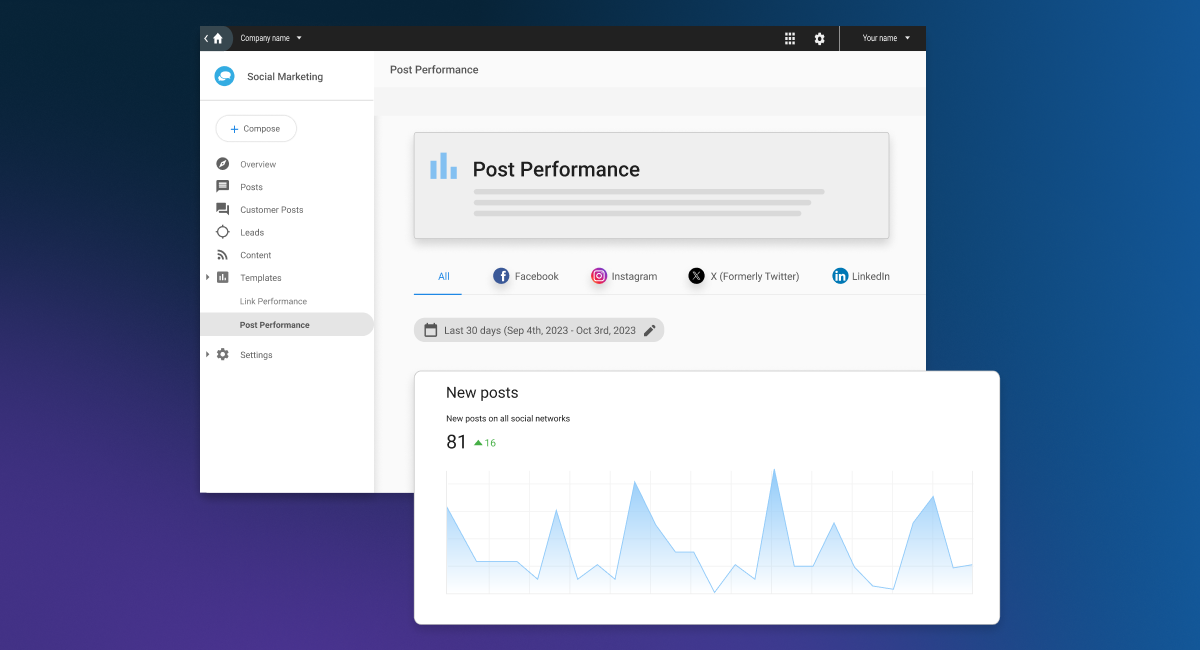Click the Post Performance page header title
1200x650 pixels.
434,70
